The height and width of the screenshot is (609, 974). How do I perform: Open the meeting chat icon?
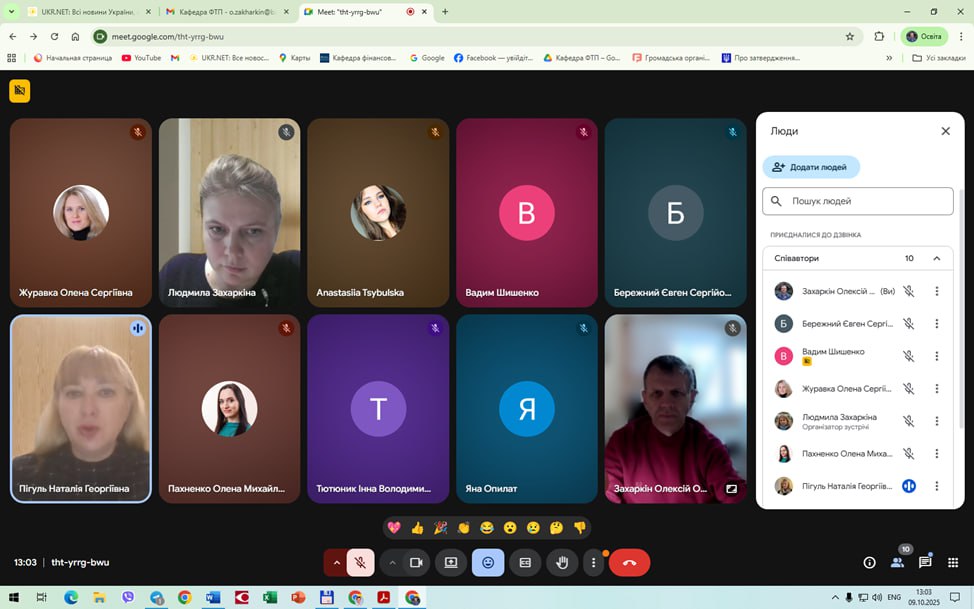925,563
